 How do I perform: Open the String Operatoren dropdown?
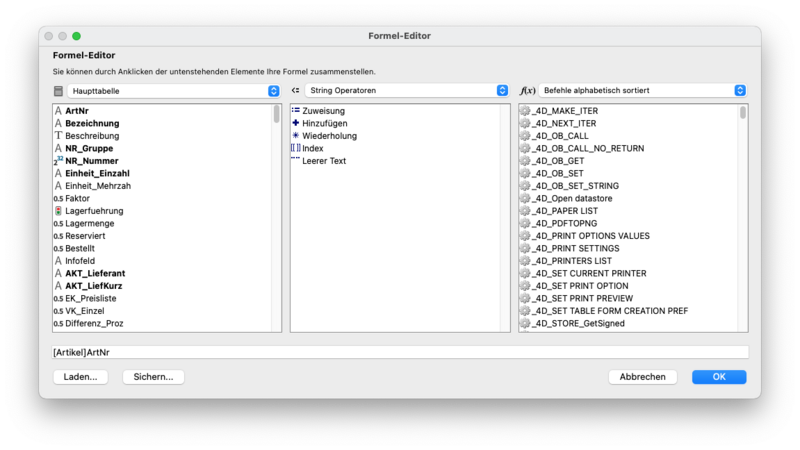[x=406, y=91]
